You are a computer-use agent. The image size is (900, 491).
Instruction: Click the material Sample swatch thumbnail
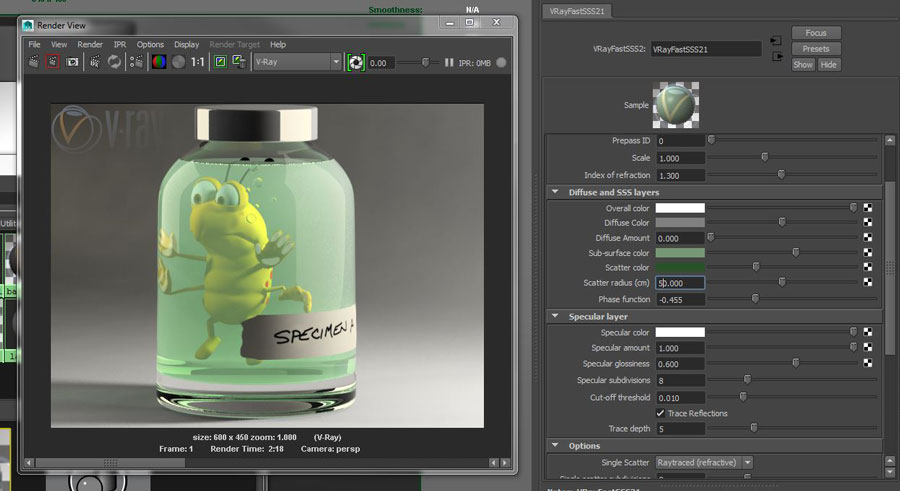click(x=676, y=105)
